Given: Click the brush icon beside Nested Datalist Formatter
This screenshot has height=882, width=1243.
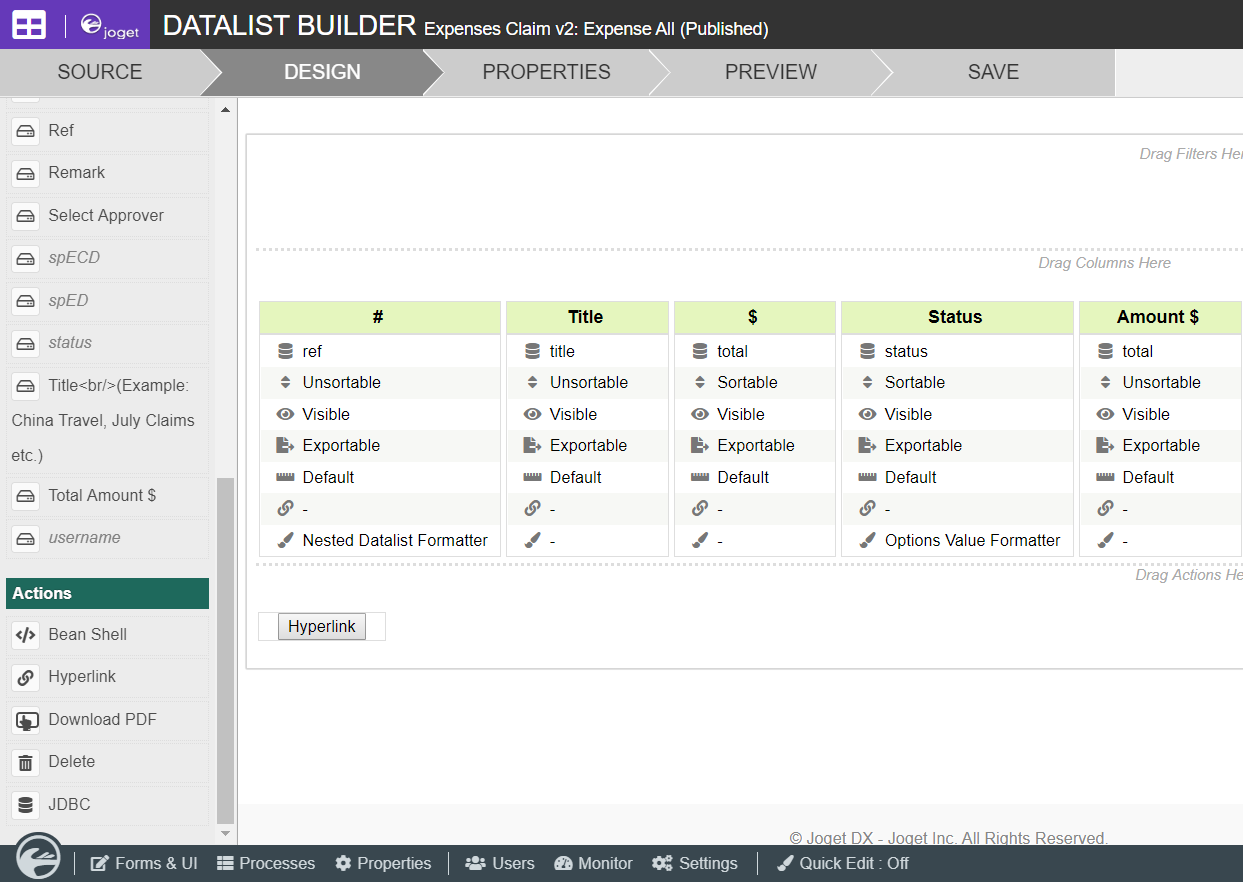Looking at the screenshot, I should point(285,540).
